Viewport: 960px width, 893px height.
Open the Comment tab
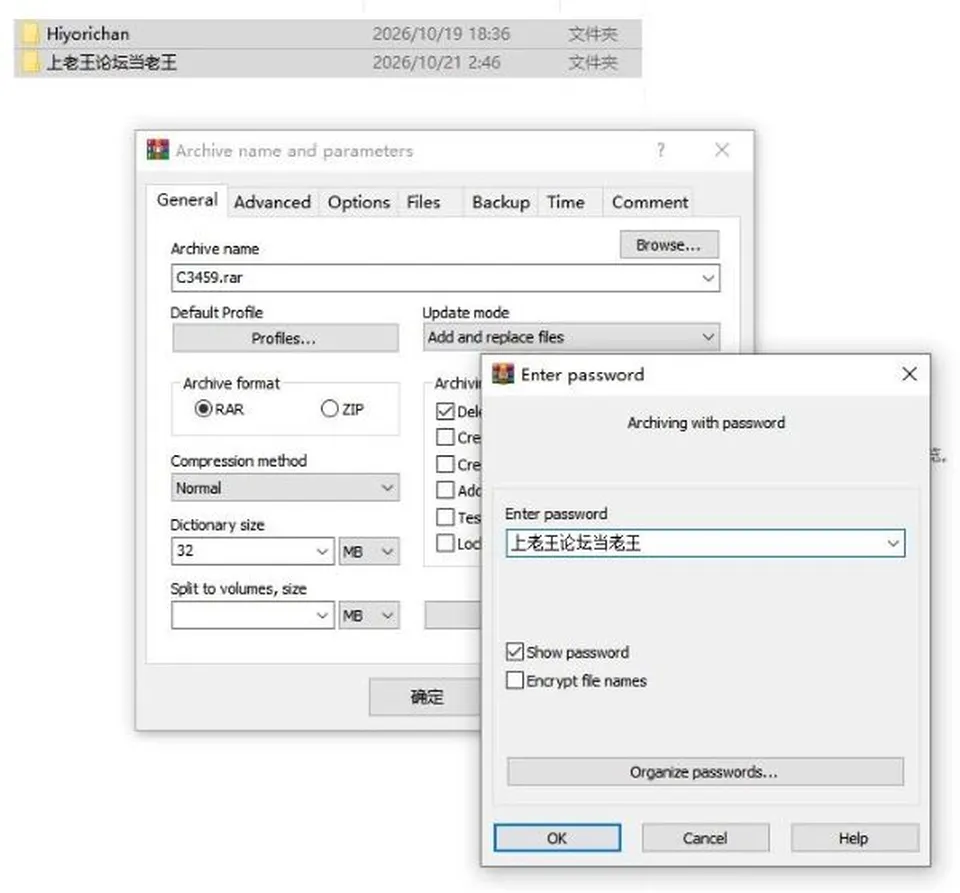click(650, 202)
